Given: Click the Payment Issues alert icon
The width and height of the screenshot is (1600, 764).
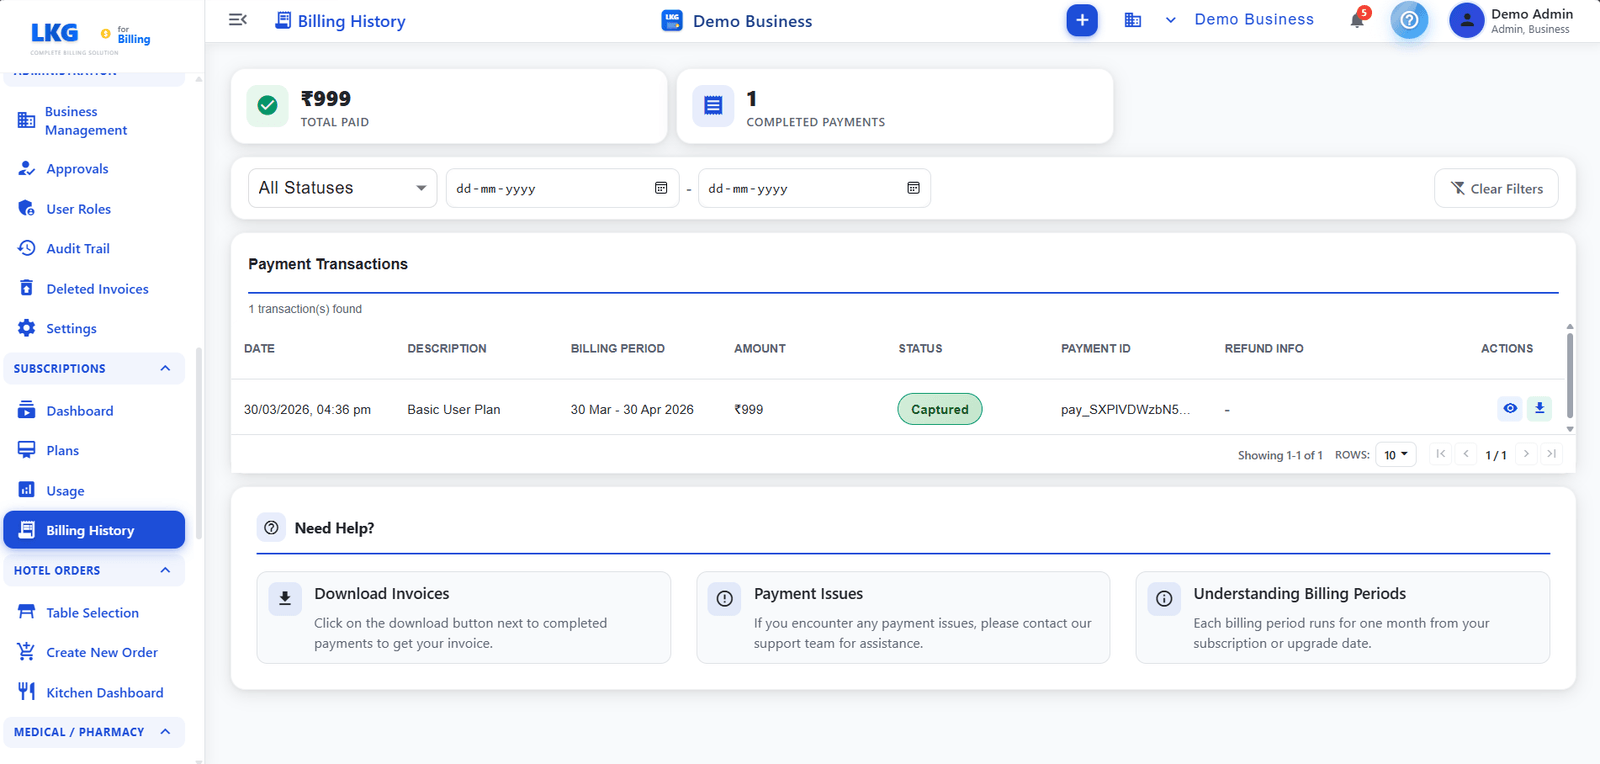Looking at the screenshot, I should (x=725, y=598).
